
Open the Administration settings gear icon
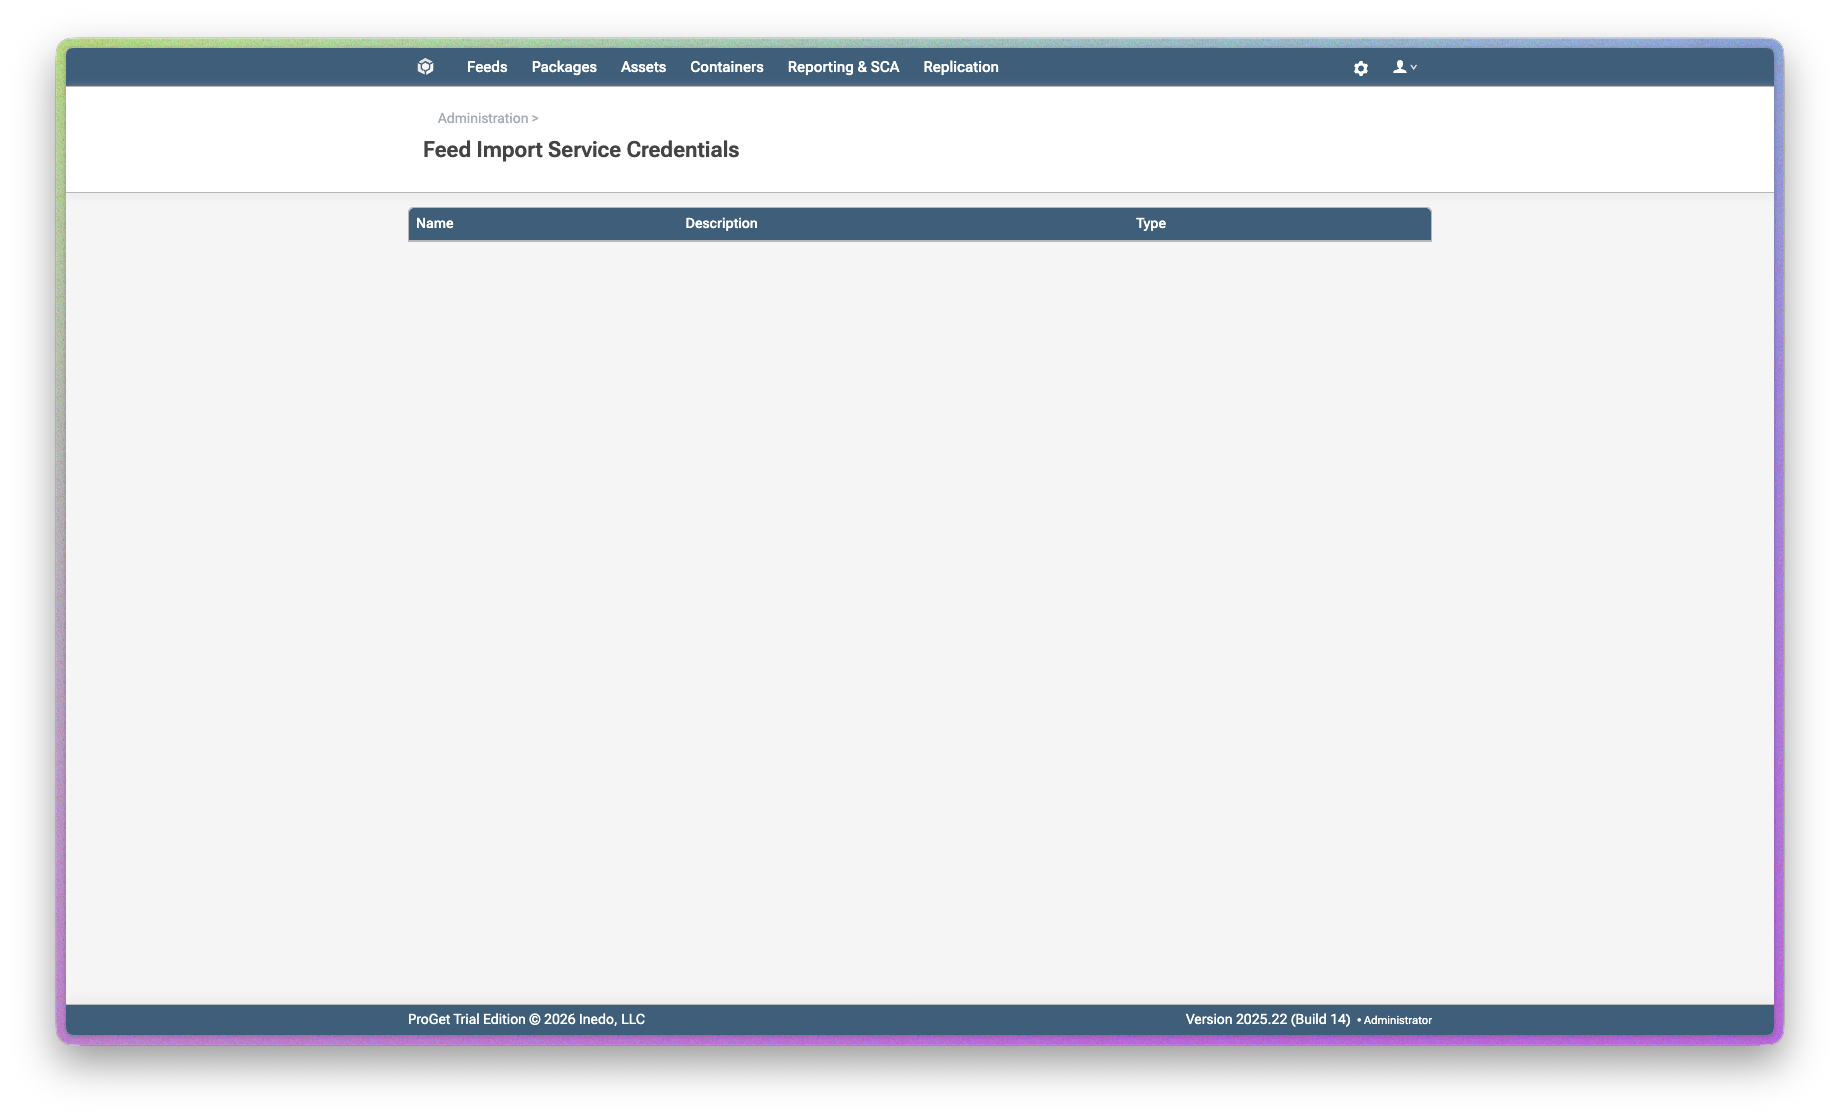(1360, 68)
